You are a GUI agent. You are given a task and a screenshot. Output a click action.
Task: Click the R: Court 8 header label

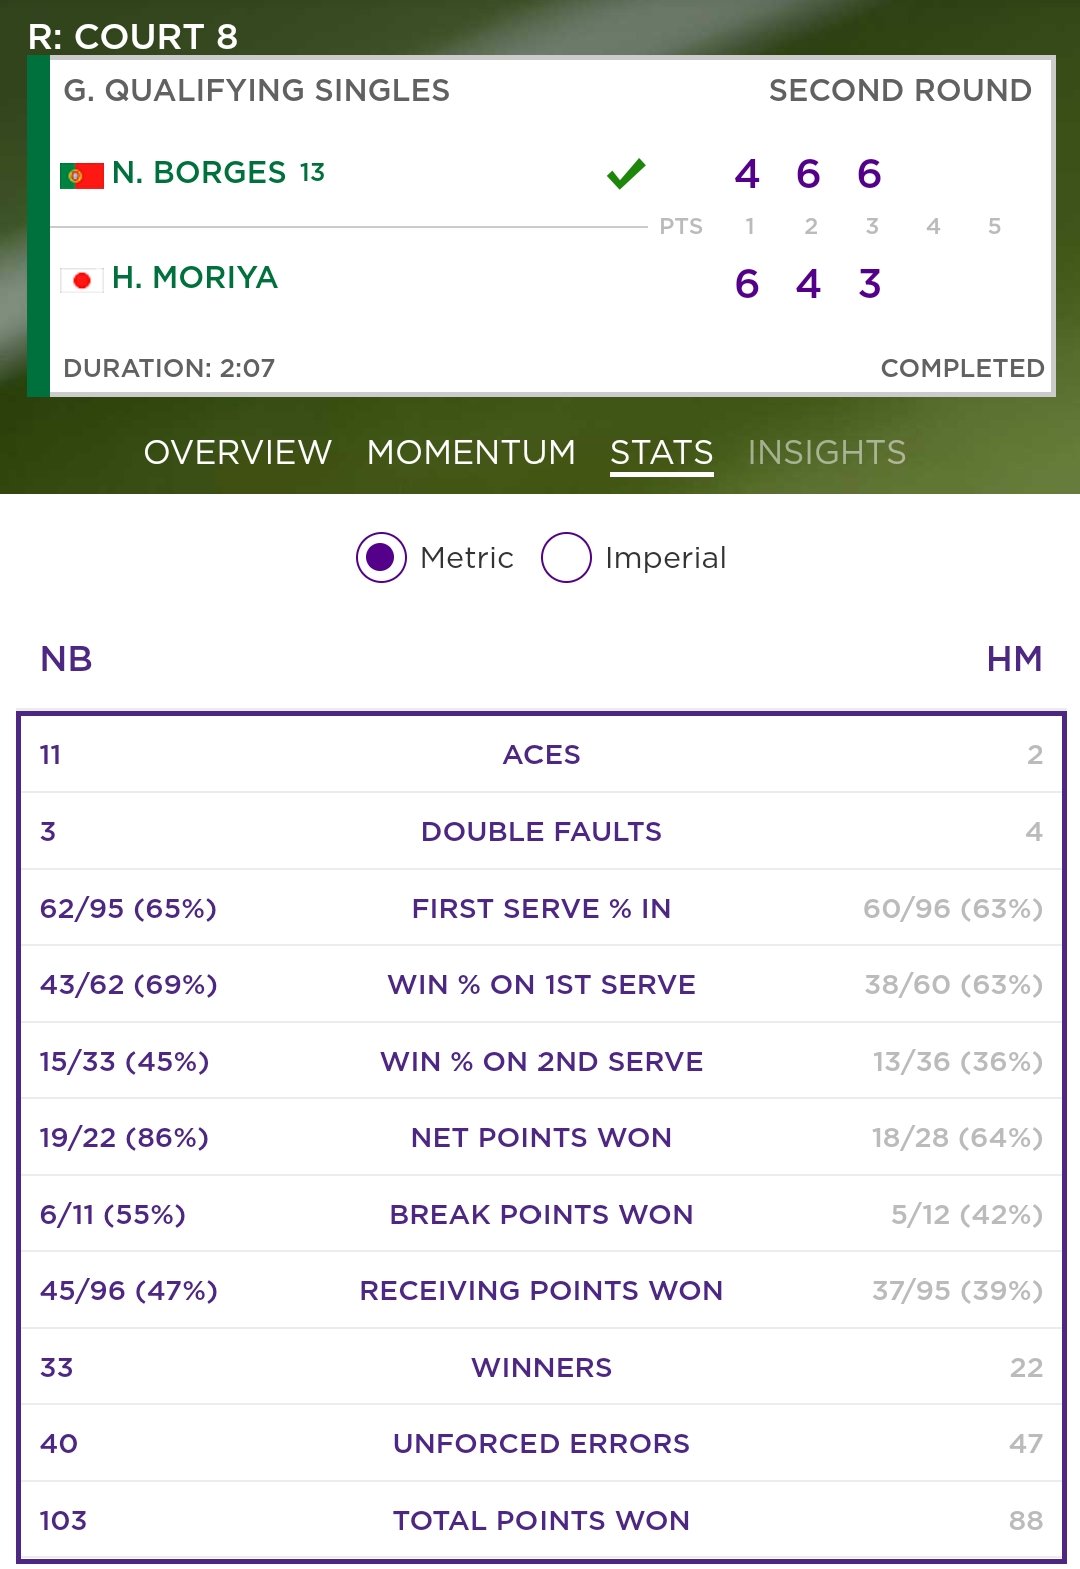click(x=133, y=37)
